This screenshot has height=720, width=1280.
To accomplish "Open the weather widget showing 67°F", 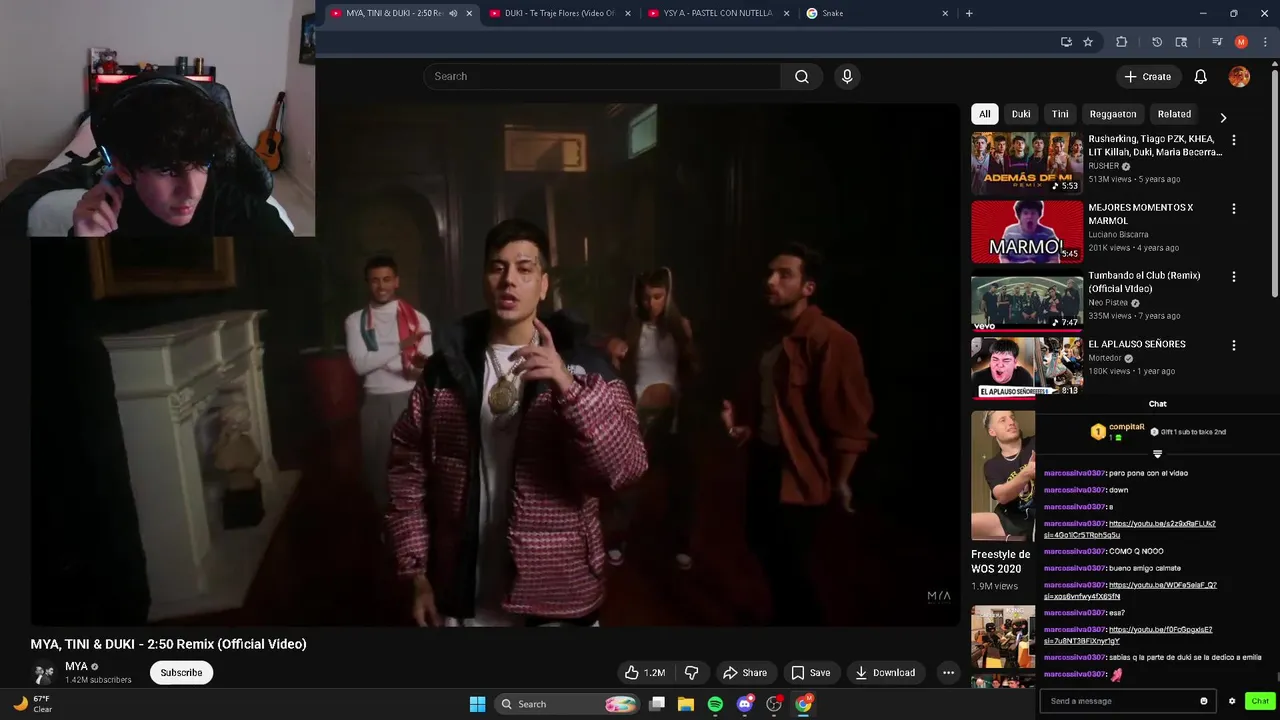I will (33, 704).
